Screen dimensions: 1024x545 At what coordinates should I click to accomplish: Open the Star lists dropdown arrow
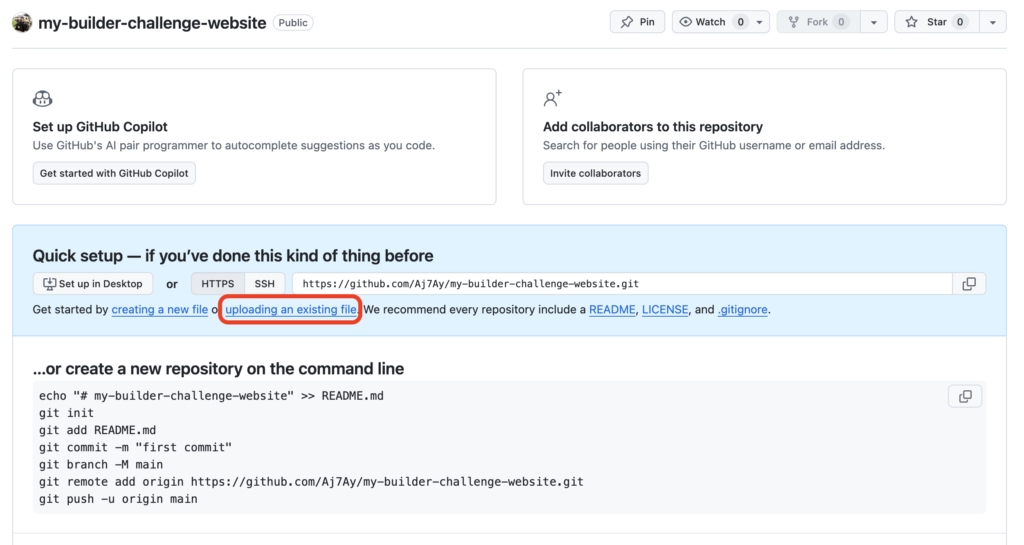993,22
